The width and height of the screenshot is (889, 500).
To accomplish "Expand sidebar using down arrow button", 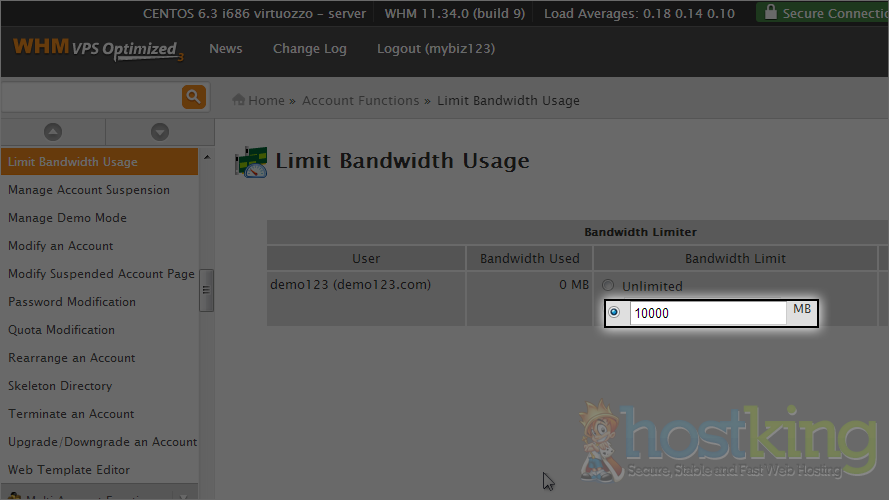I will coord(159,132).
